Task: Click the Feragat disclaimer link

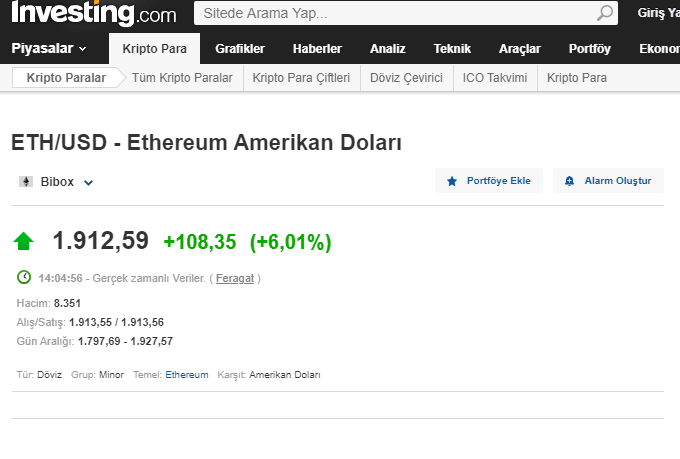Action: click(x=235, y=278)
